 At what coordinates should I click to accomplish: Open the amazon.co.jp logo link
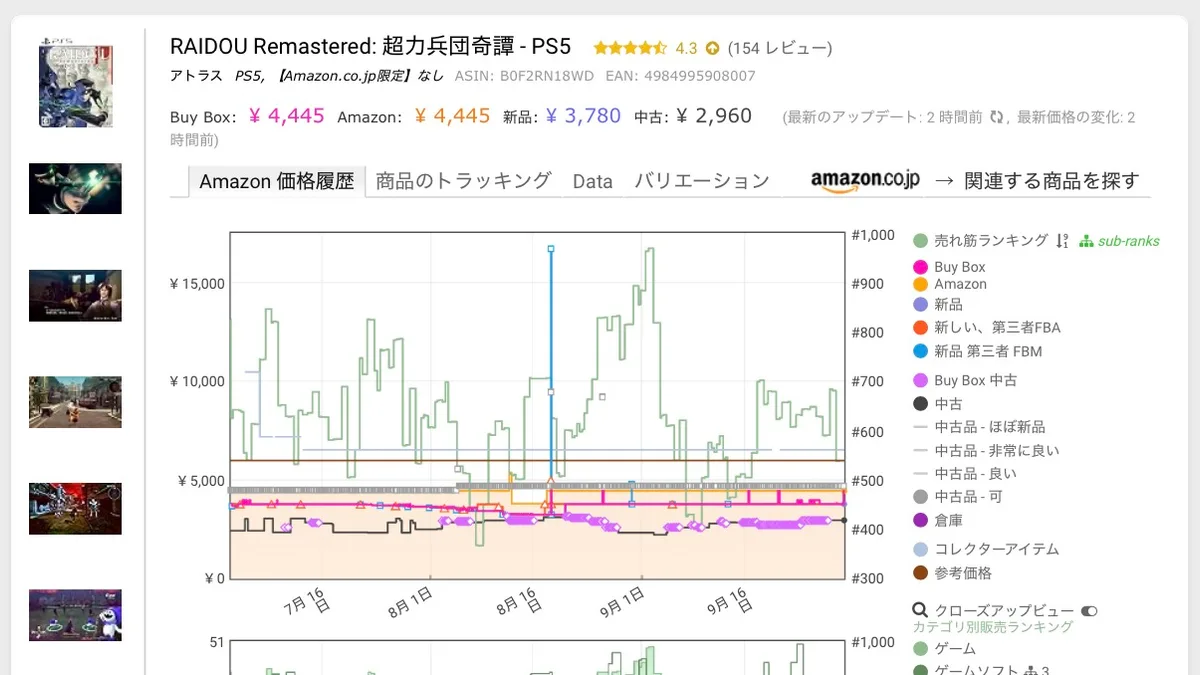click(865, 180)
